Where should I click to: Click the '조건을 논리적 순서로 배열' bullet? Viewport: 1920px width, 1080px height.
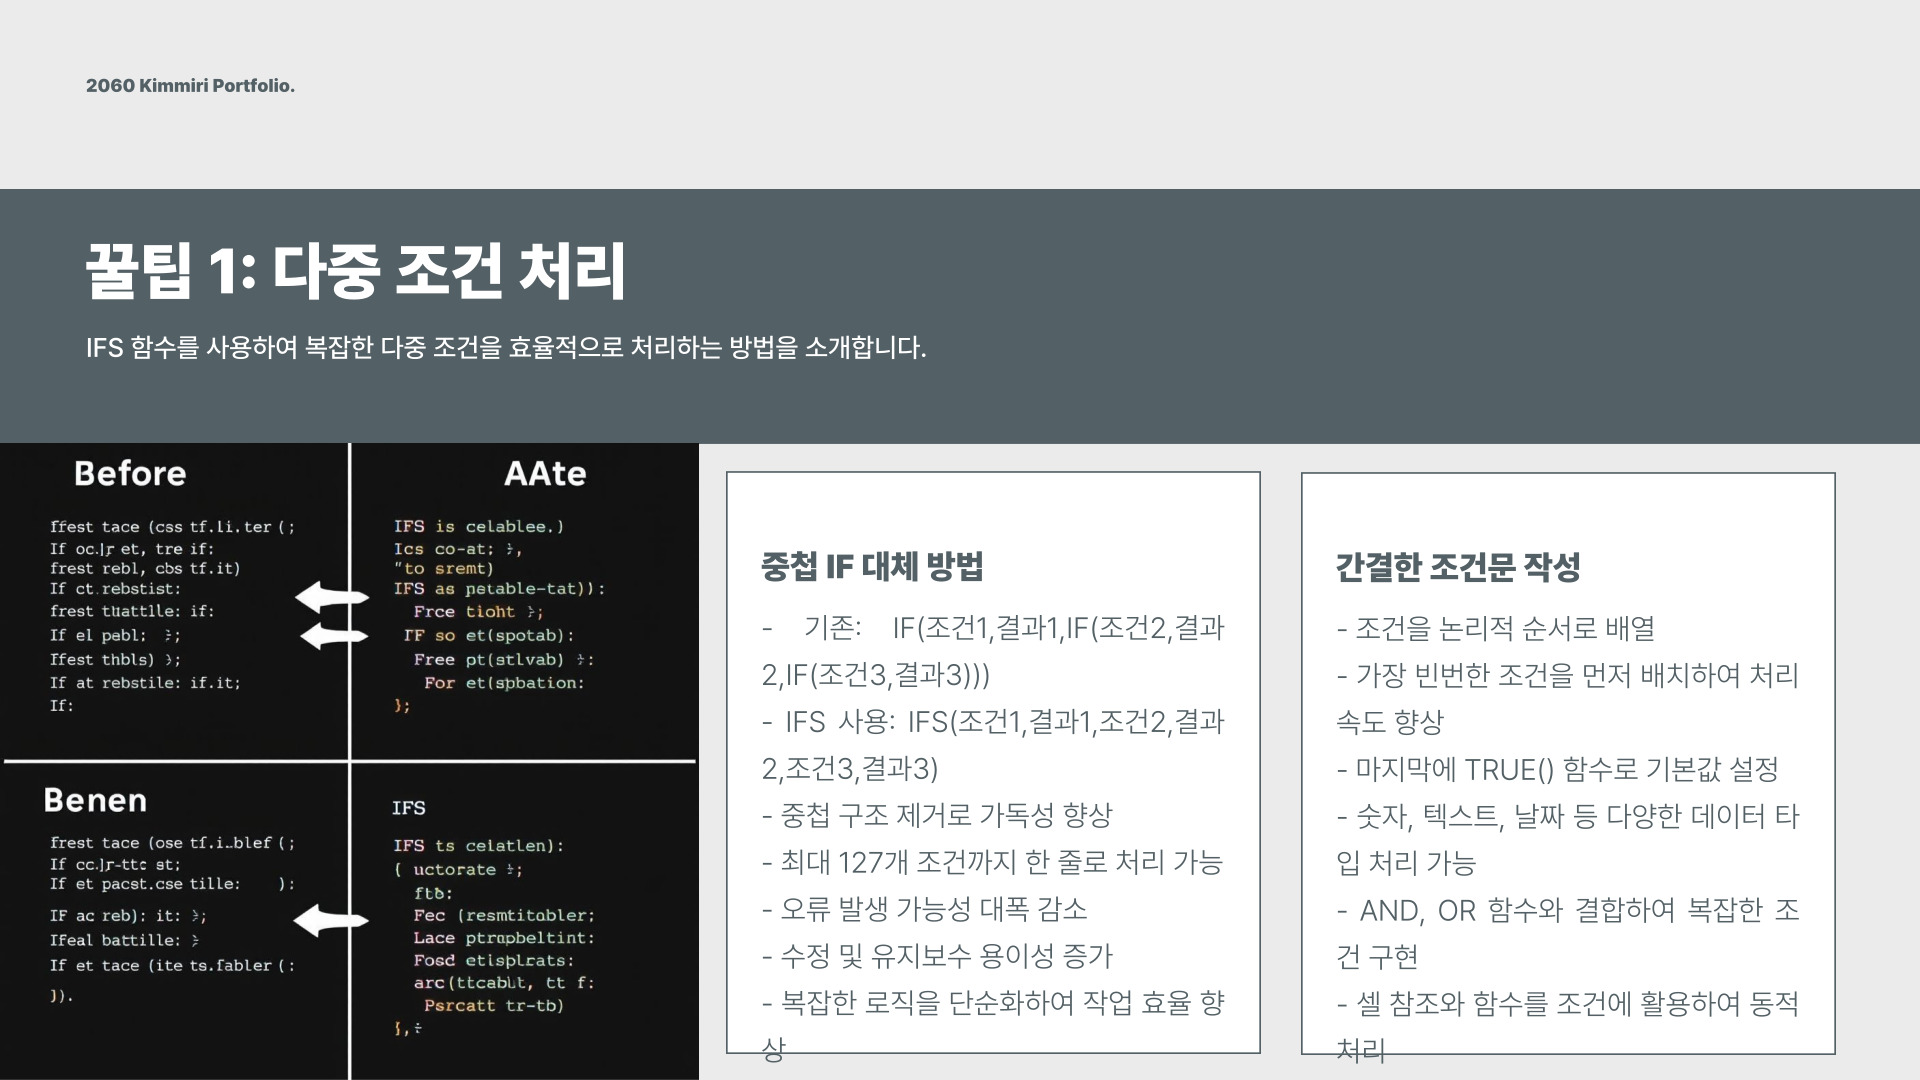[x=1496, y=629]
